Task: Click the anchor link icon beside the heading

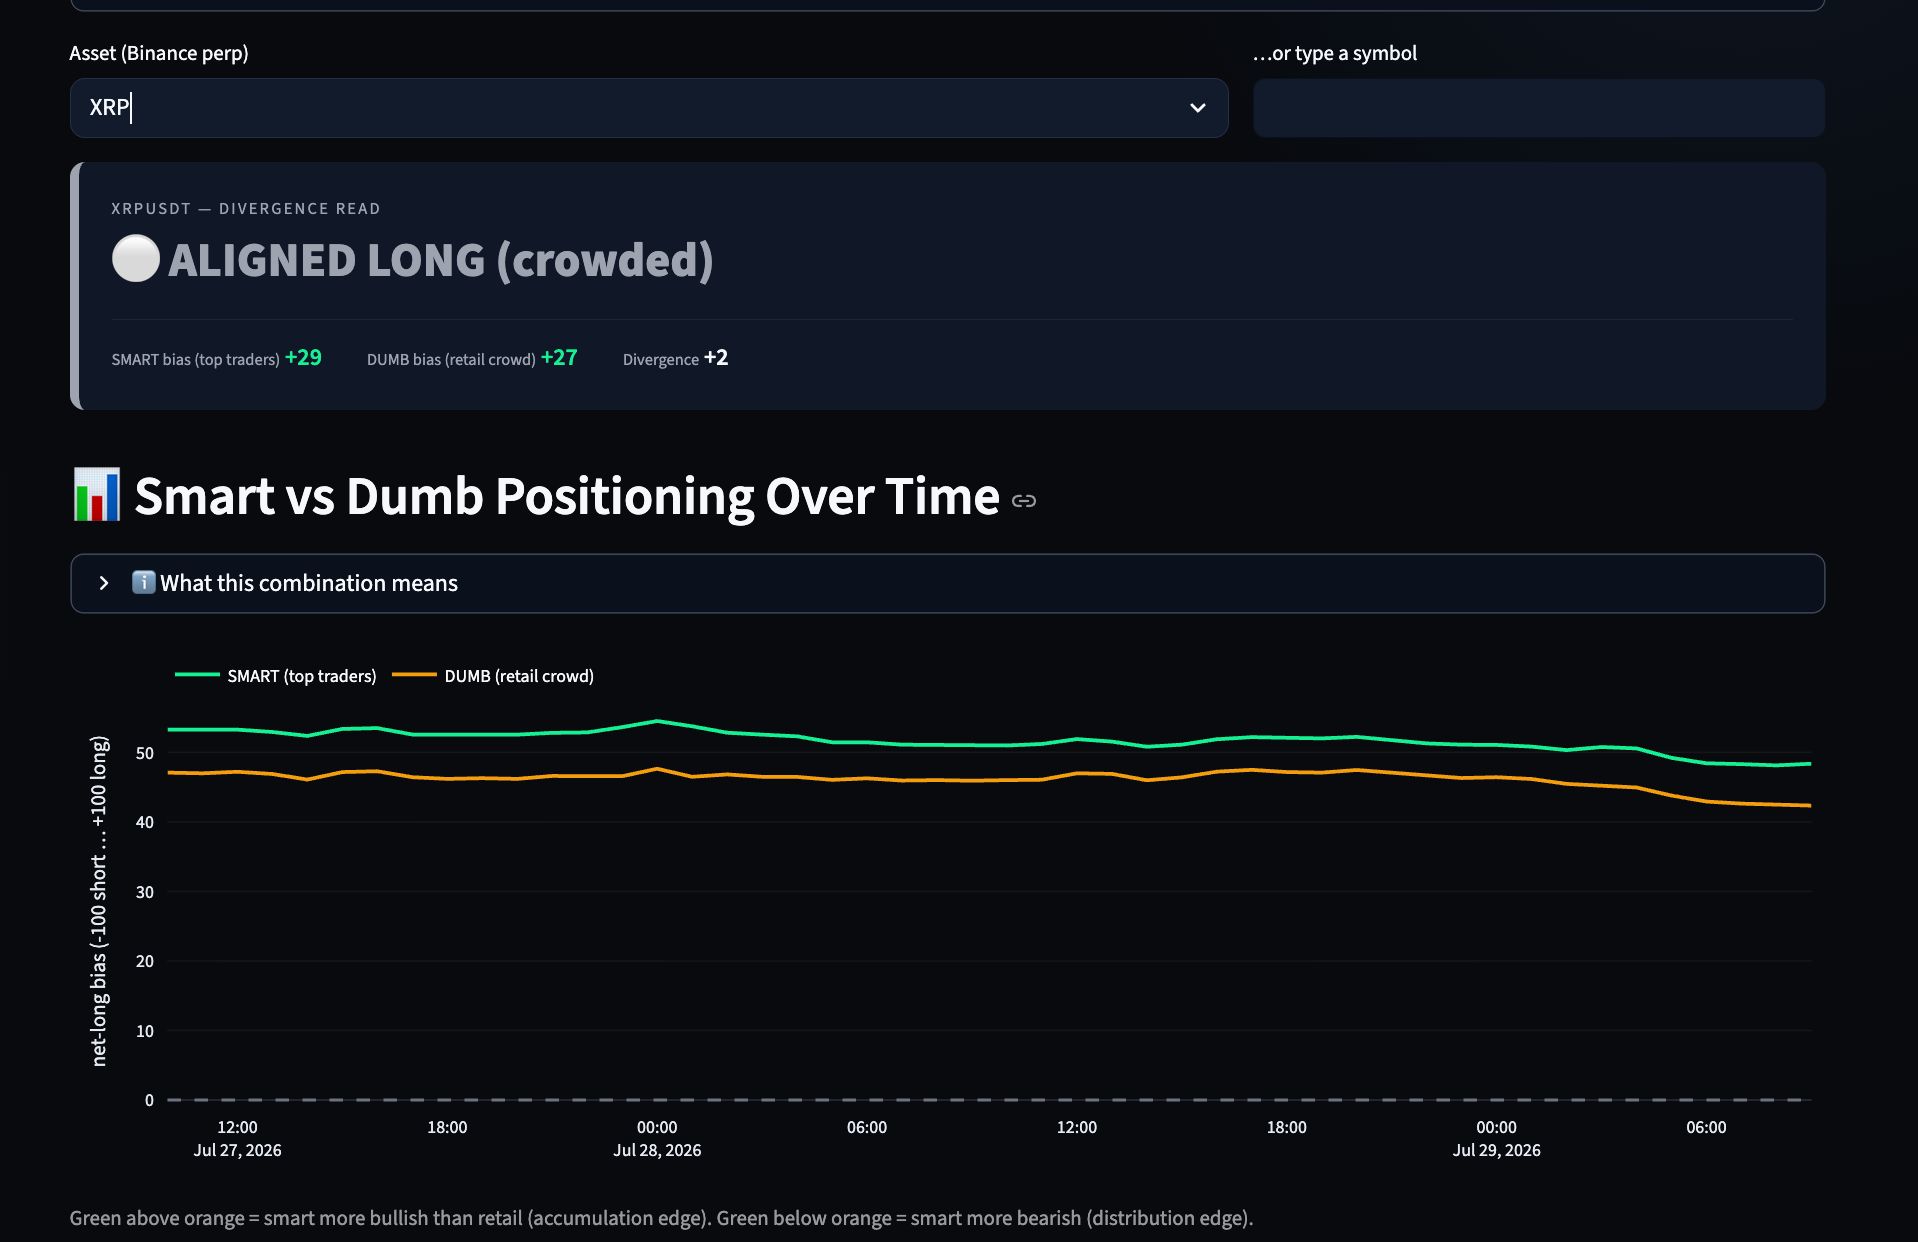Action: (1024, 500)
